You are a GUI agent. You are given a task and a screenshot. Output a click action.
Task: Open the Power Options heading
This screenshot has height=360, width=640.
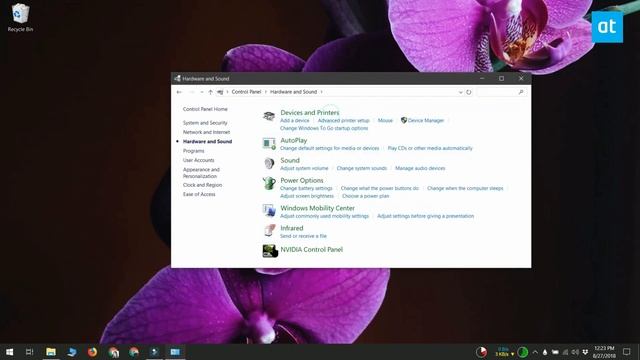(x=302, y=180)
